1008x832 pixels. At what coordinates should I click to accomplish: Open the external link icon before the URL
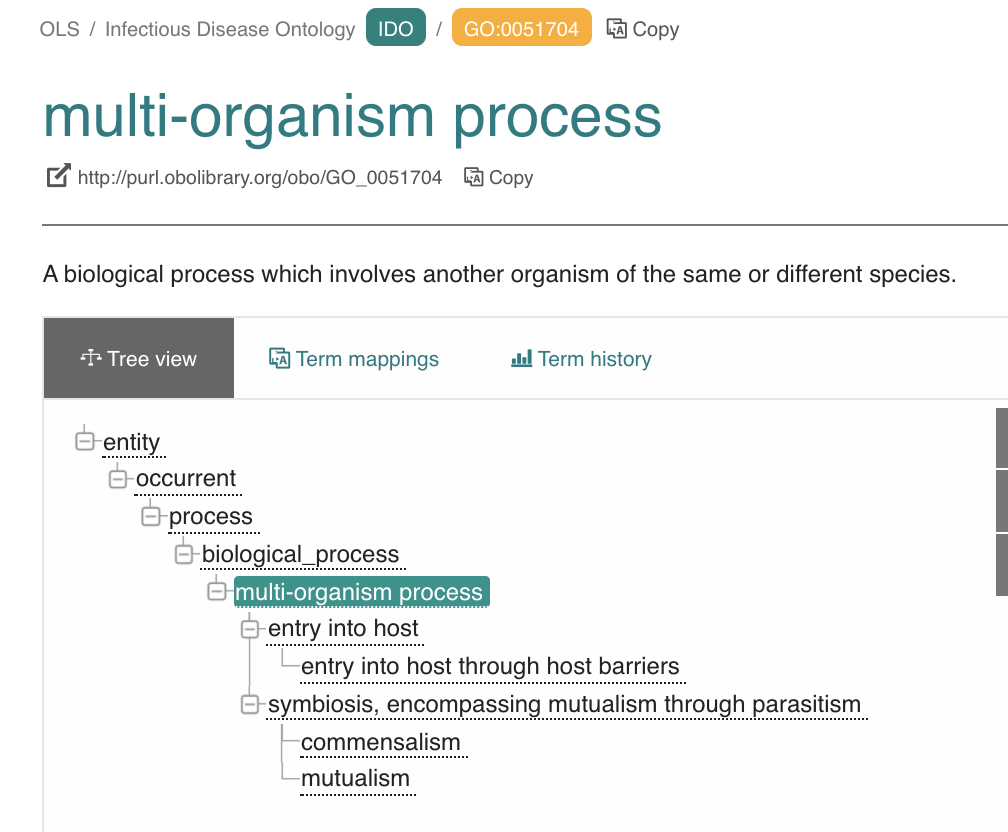57,175
